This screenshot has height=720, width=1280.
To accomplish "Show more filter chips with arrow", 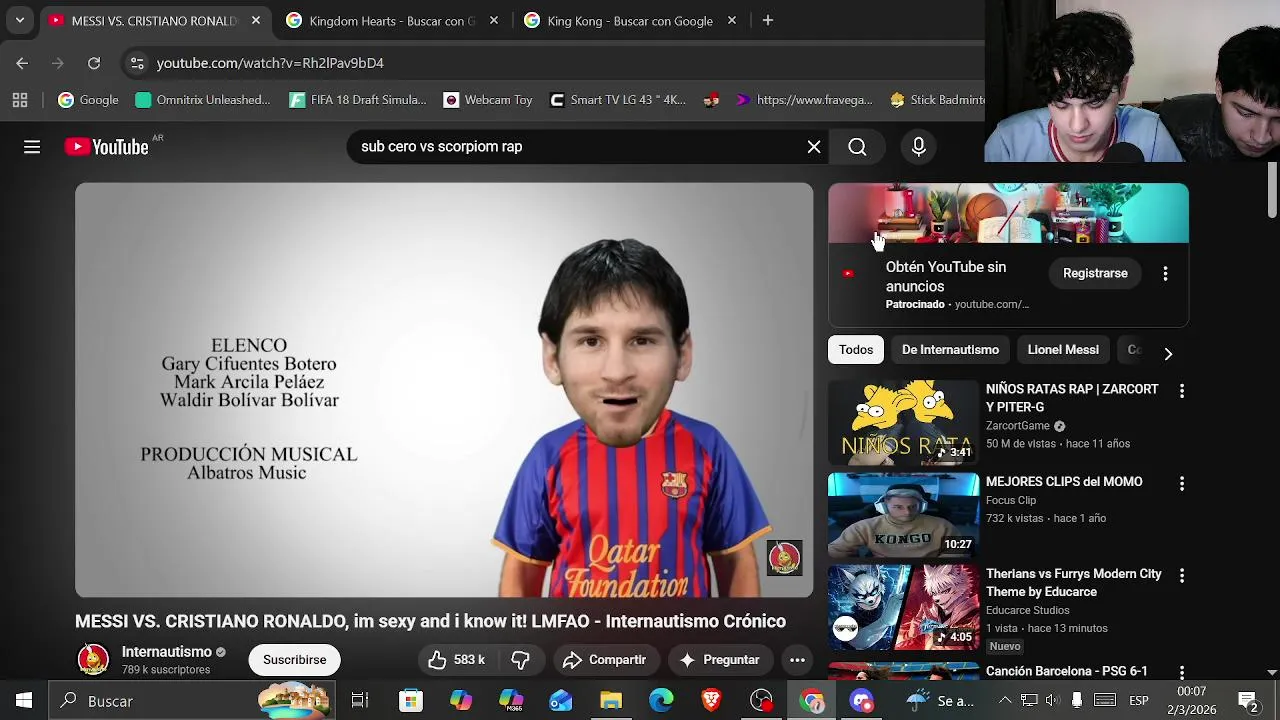I will [x=1168, y=353].
